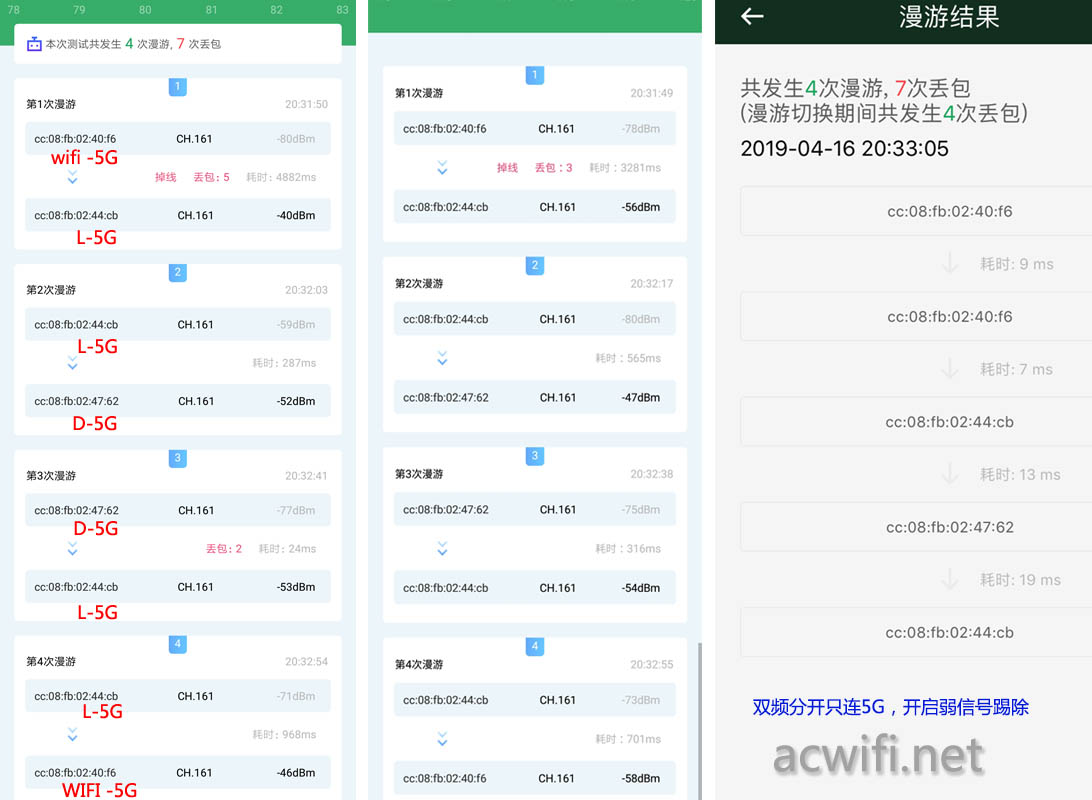The height and width of the screenshot is (800, 1092).
Task: Click the row with signal -77dBm
Action: 178,510
